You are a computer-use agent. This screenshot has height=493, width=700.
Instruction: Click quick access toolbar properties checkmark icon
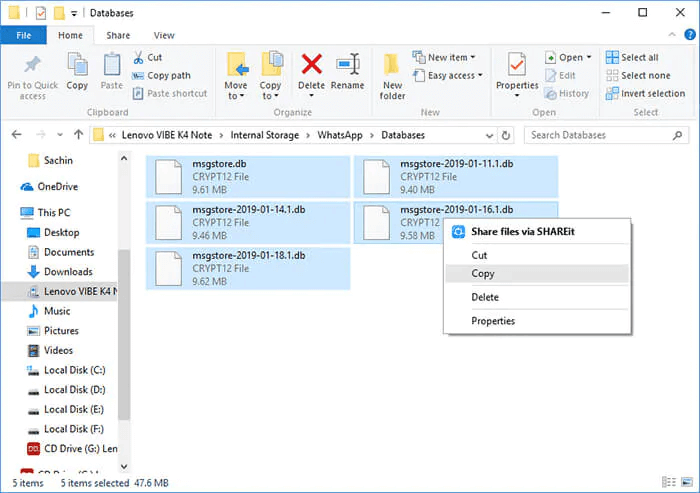click(41, 13)
